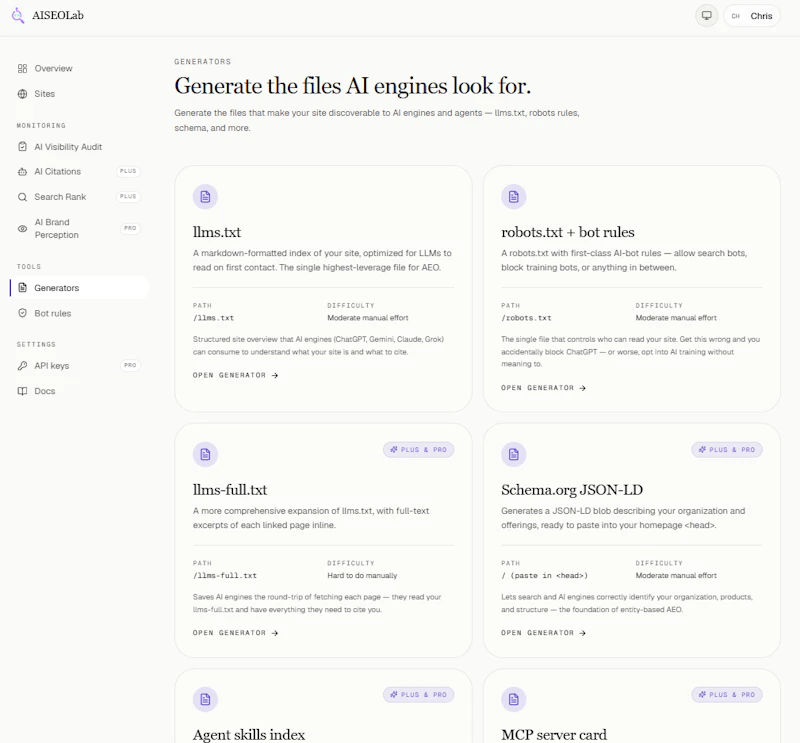
Task: Open the Chris user account menu
Action: [752, 16]
